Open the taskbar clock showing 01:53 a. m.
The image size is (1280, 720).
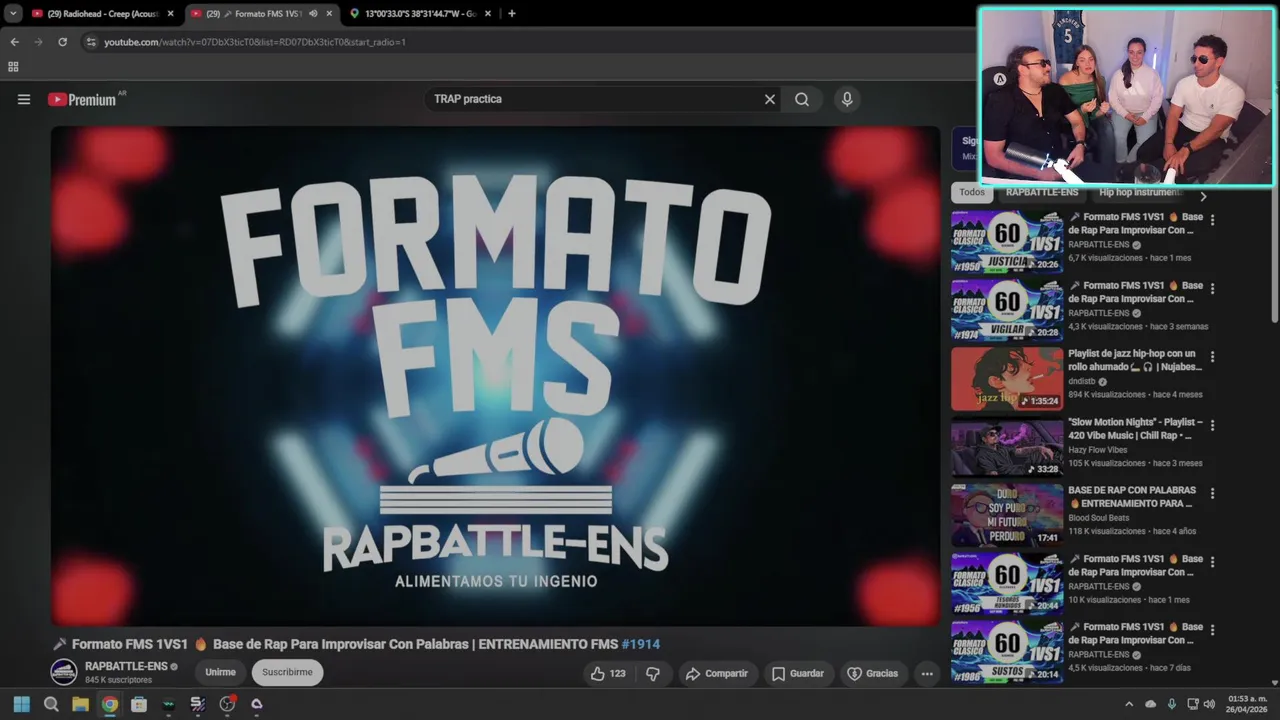click(x=1247, y=704)
